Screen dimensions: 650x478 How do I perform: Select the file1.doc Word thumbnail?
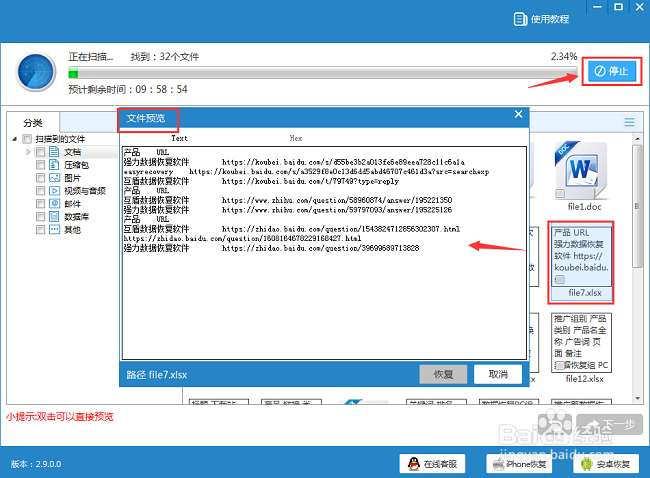click(580, 170)
